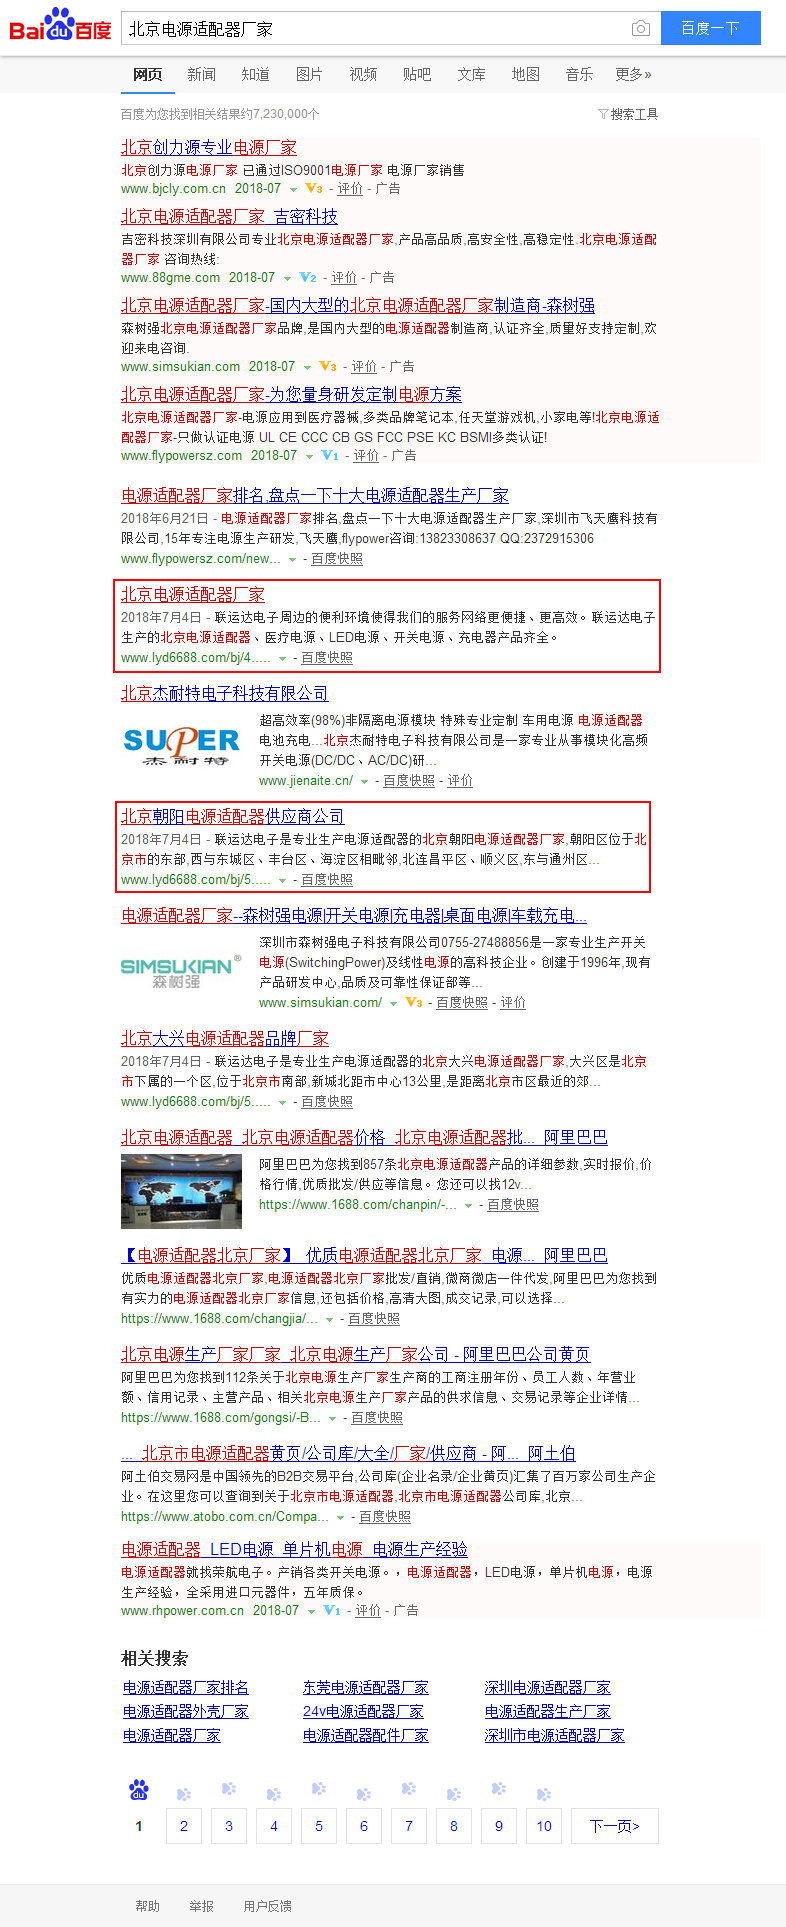Click V2 credit icon for www.88gme.com

point(308,277)
